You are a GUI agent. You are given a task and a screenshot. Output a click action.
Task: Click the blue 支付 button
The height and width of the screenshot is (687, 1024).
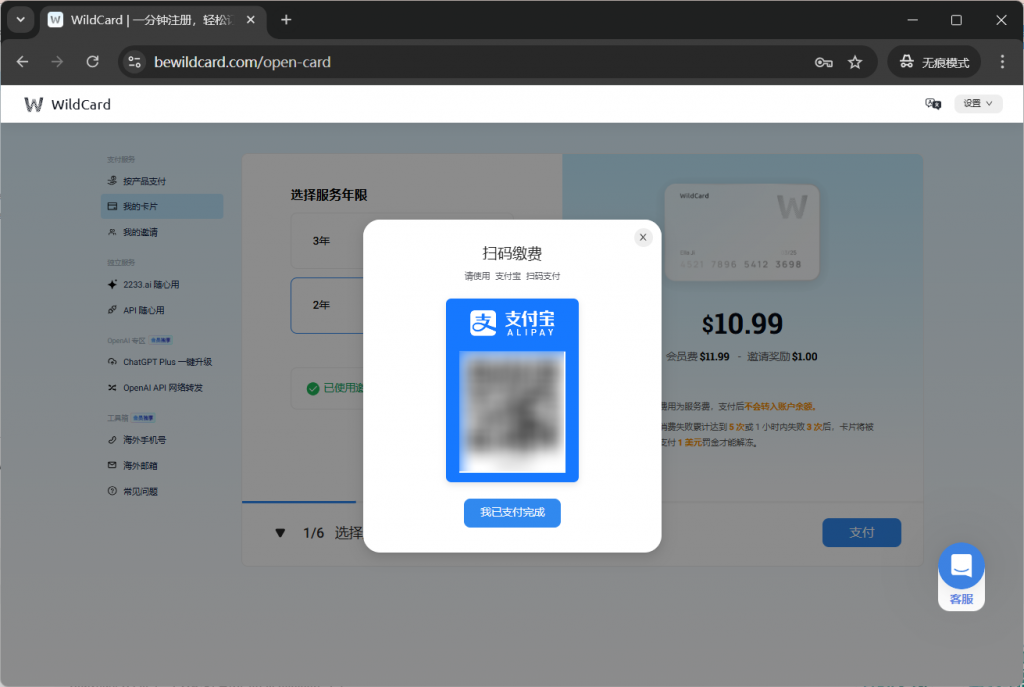click(x=861, y=532)
